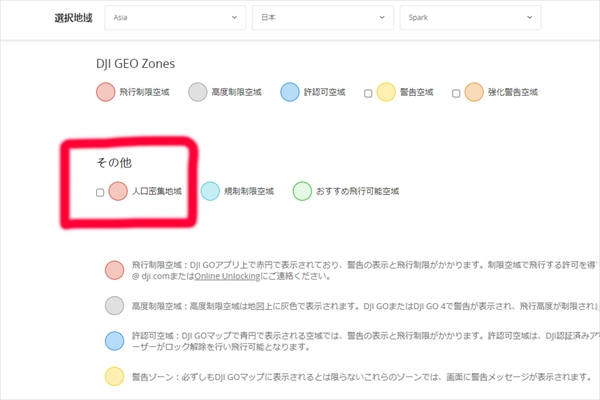600x400 pixels.
Task: Click the gray 高度制限空域 zone circle
Action: 197,92
